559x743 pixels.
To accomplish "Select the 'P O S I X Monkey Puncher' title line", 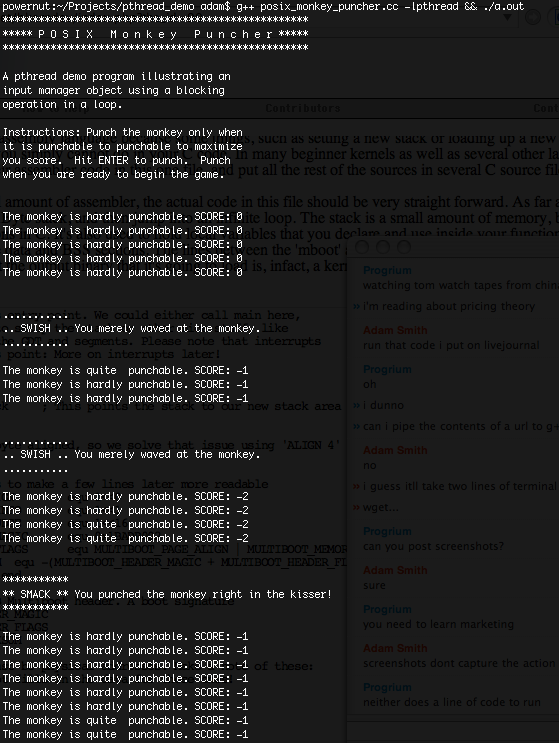I will (x=155, y=34).
